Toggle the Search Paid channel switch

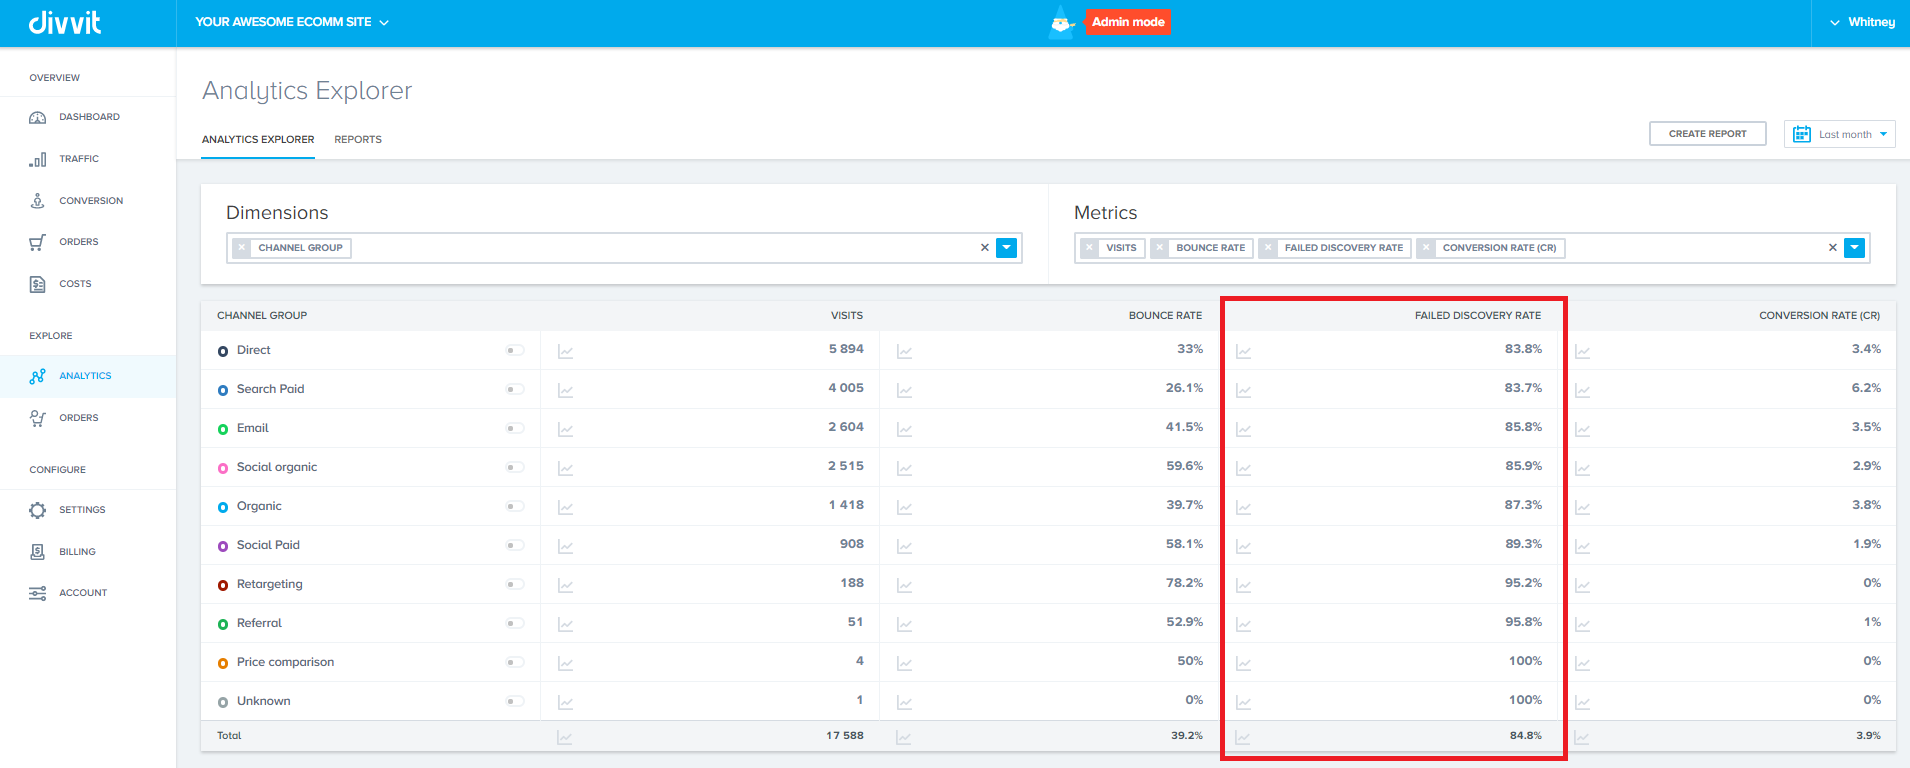pos(515,389)
